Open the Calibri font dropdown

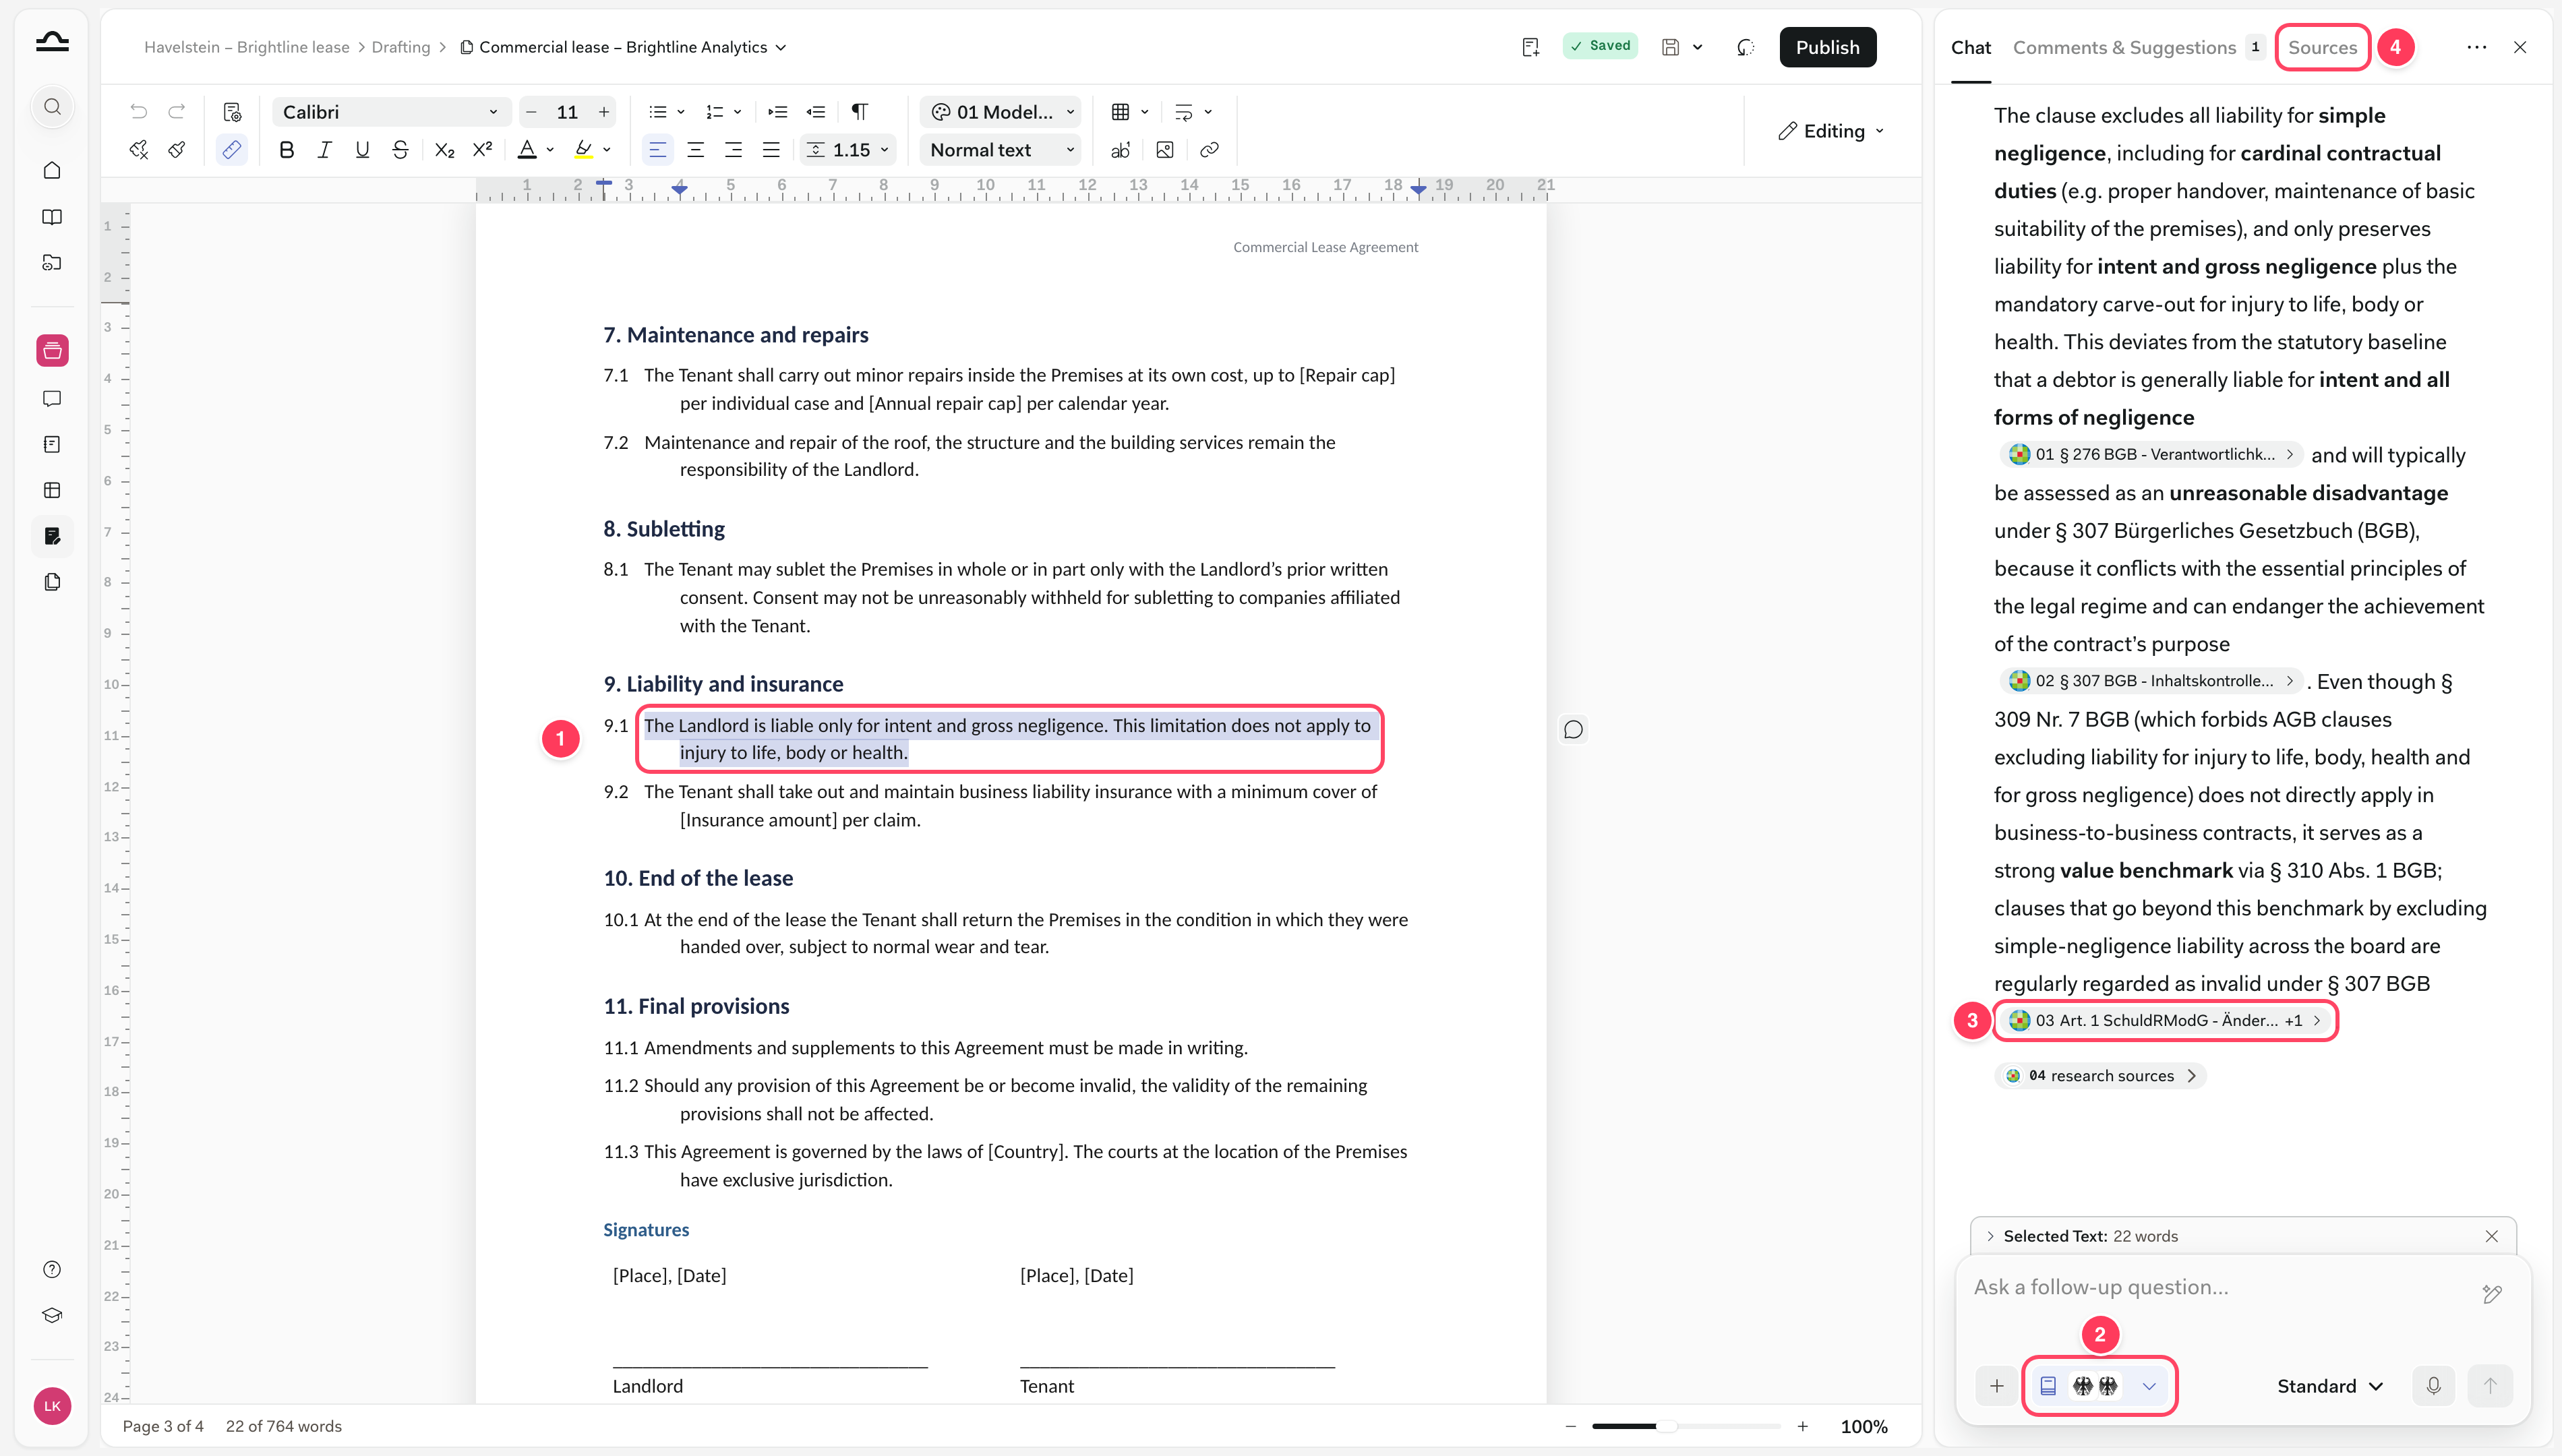pos(391,112)
